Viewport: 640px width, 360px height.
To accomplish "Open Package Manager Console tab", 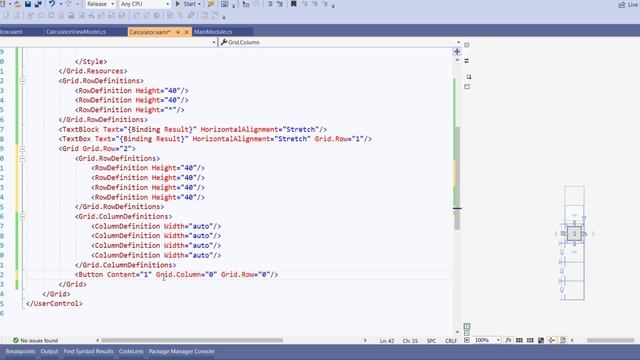I will click(181, 351).
